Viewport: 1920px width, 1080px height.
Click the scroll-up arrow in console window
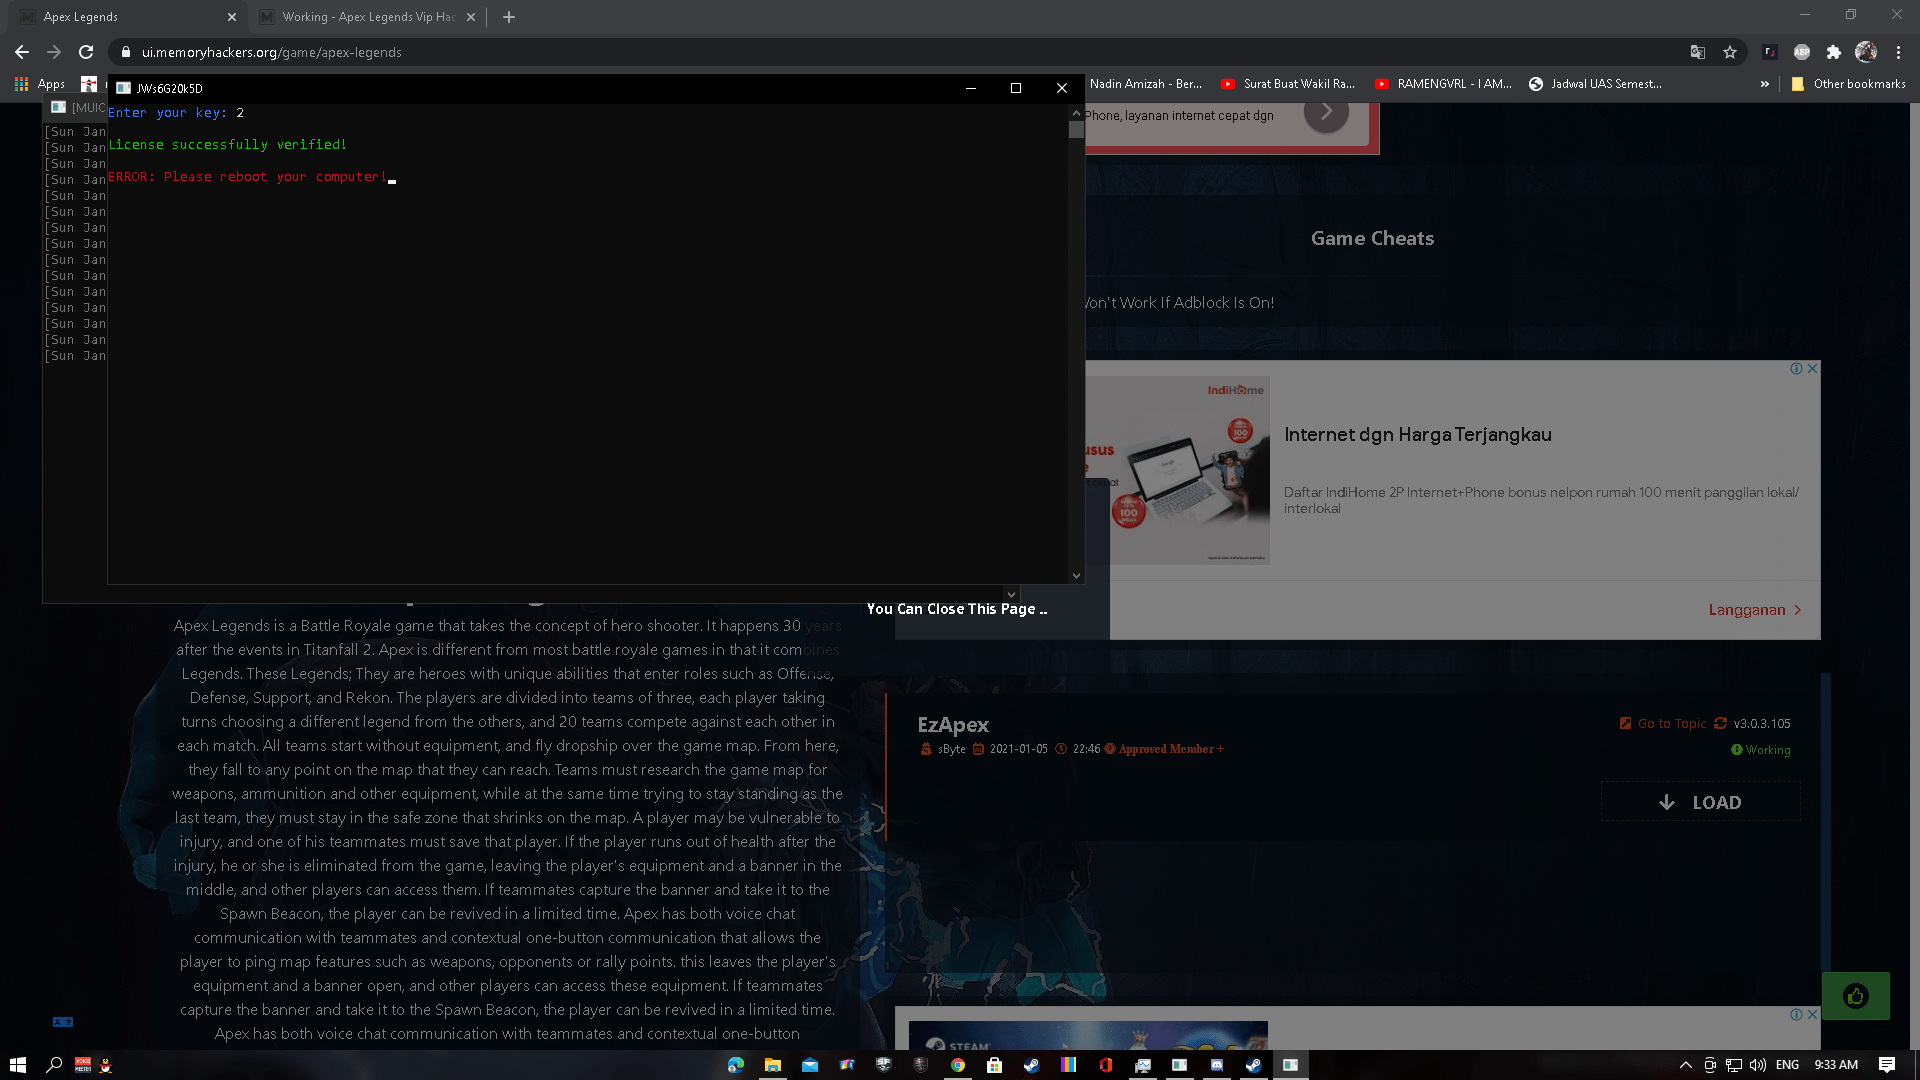pos(1076,112)
